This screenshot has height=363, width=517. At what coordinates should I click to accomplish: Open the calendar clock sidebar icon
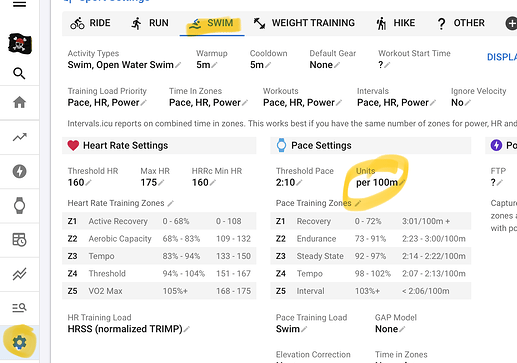[x=19, y=240]
